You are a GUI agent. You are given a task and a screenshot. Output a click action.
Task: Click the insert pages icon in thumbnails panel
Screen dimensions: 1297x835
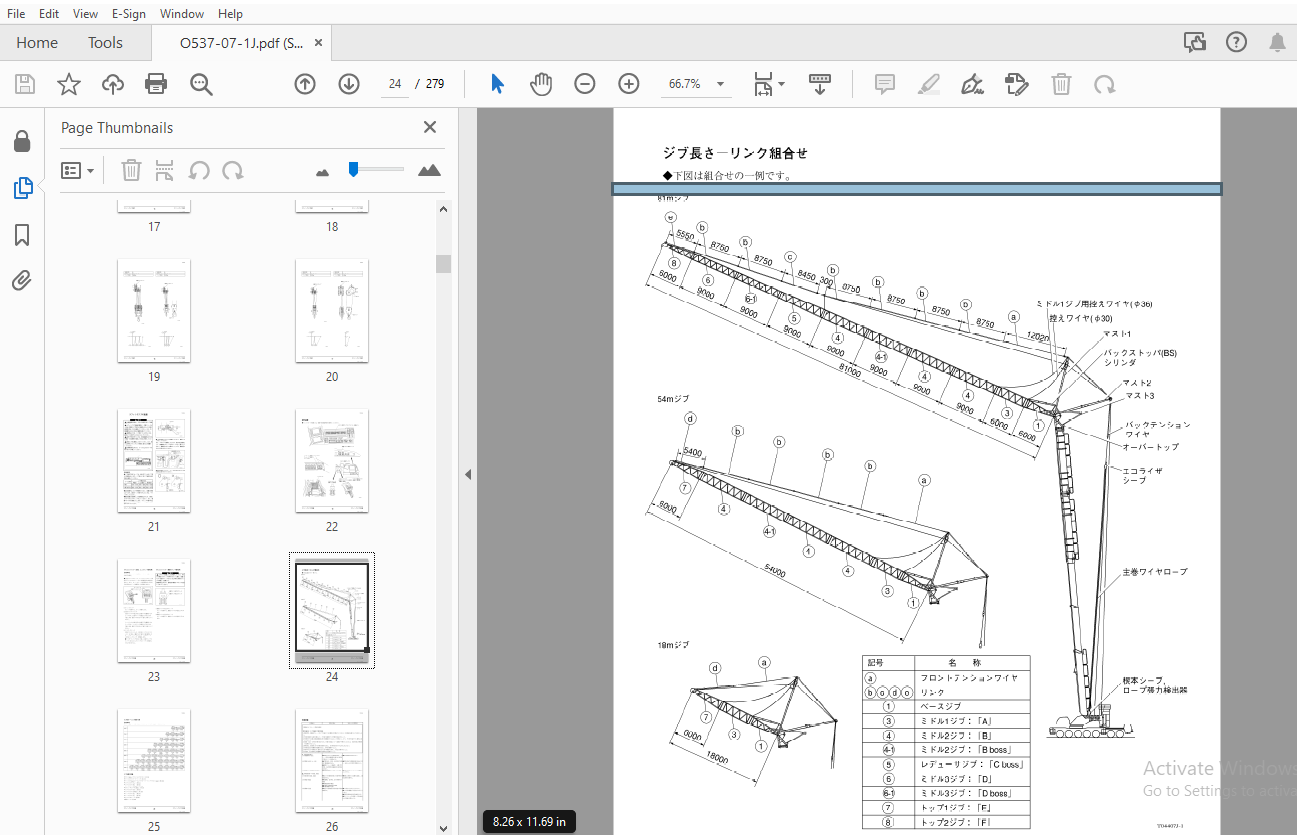tap(165, 170)
